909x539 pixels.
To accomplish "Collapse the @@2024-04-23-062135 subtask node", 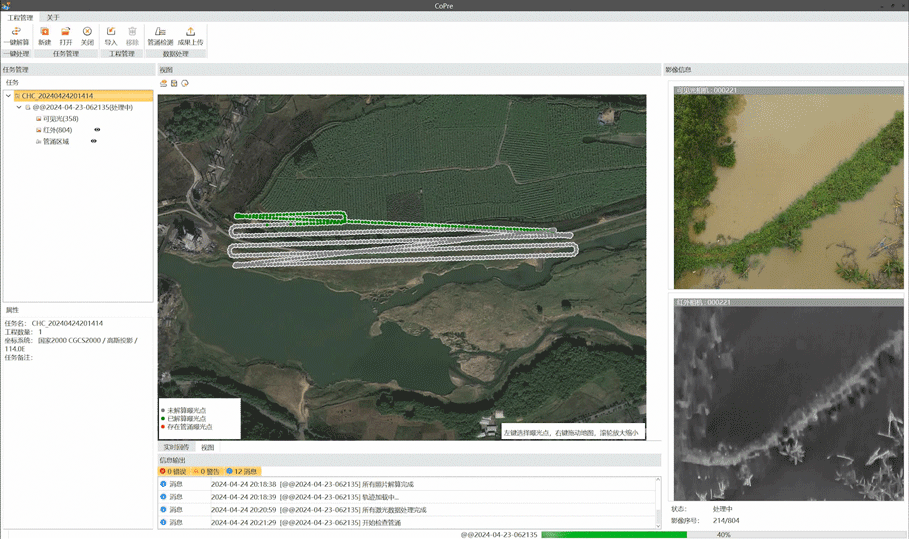I will 19,107.
